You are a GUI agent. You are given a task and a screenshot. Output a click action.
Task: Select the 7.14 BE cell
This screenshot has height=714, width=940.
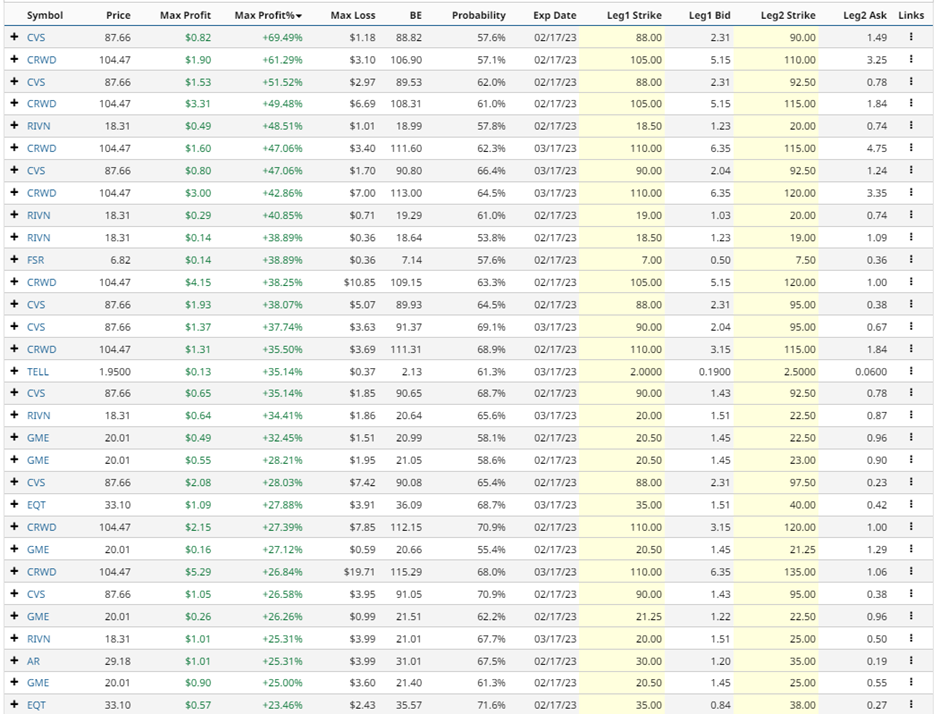click(x=412, y=260)
